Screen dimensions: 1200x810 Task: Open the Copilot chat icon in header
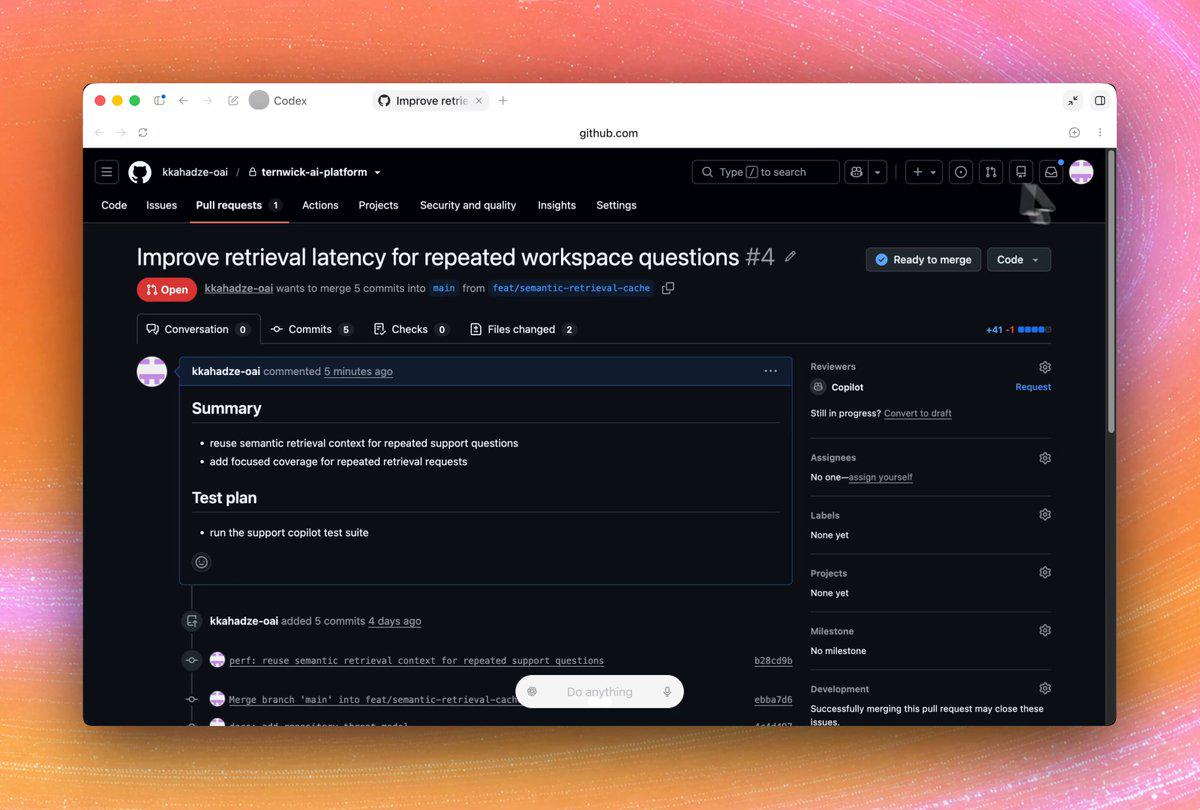(x=857, y=172)
